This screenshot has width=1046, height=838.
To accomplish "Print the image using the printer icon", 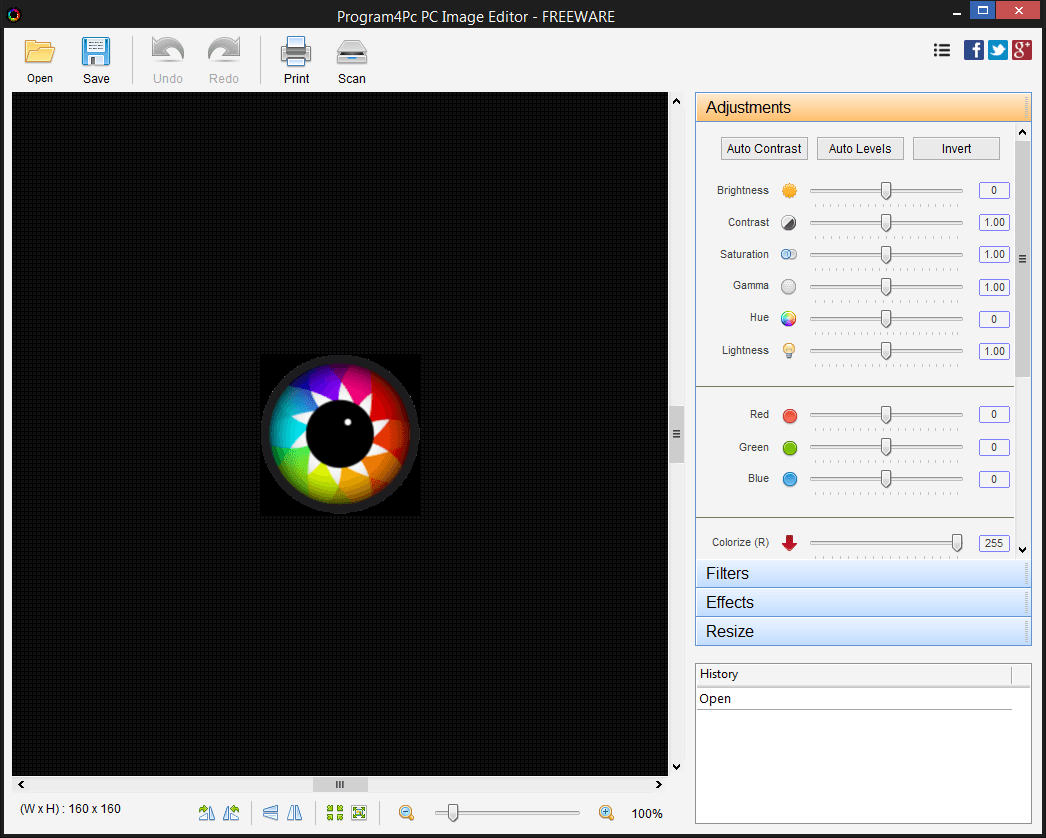I will click(x=296, y=52).
